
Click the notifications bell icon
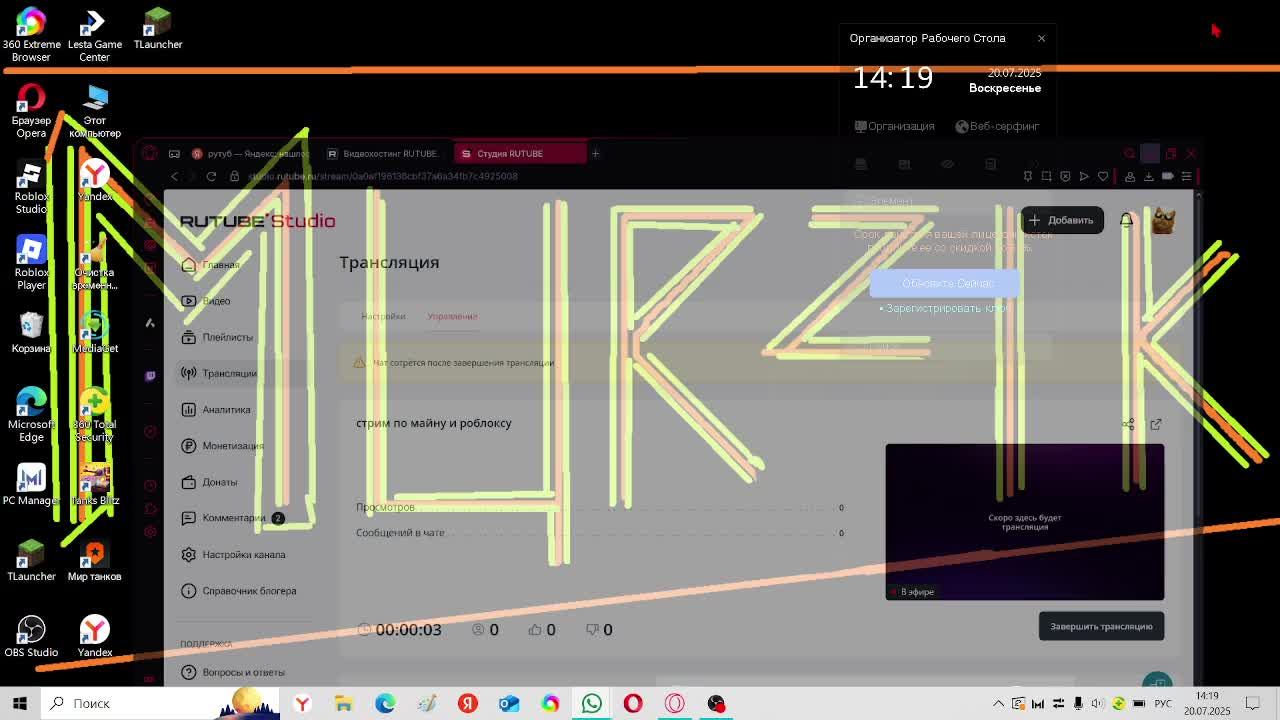click(1126, 220)
